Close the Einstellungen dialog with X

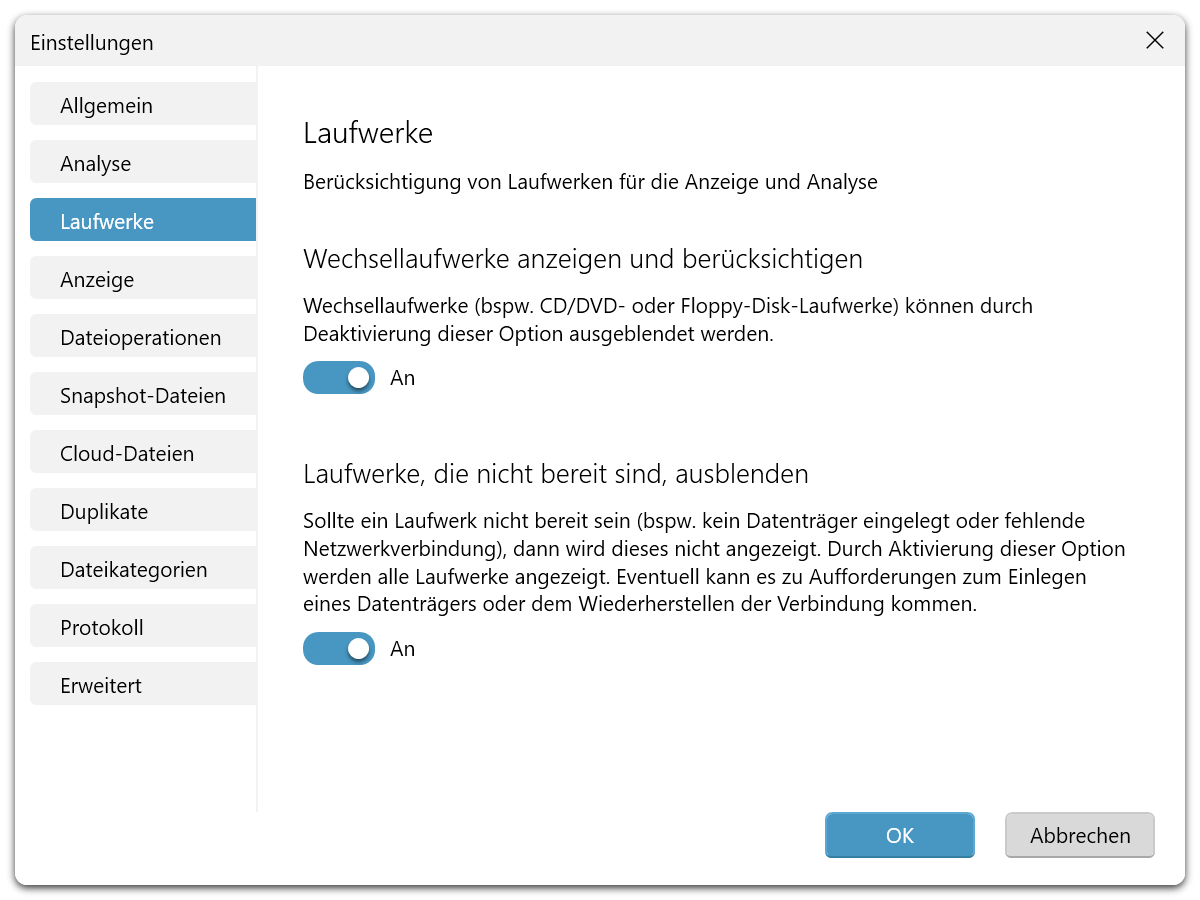pyautogui.click(x=1154, y=41)
